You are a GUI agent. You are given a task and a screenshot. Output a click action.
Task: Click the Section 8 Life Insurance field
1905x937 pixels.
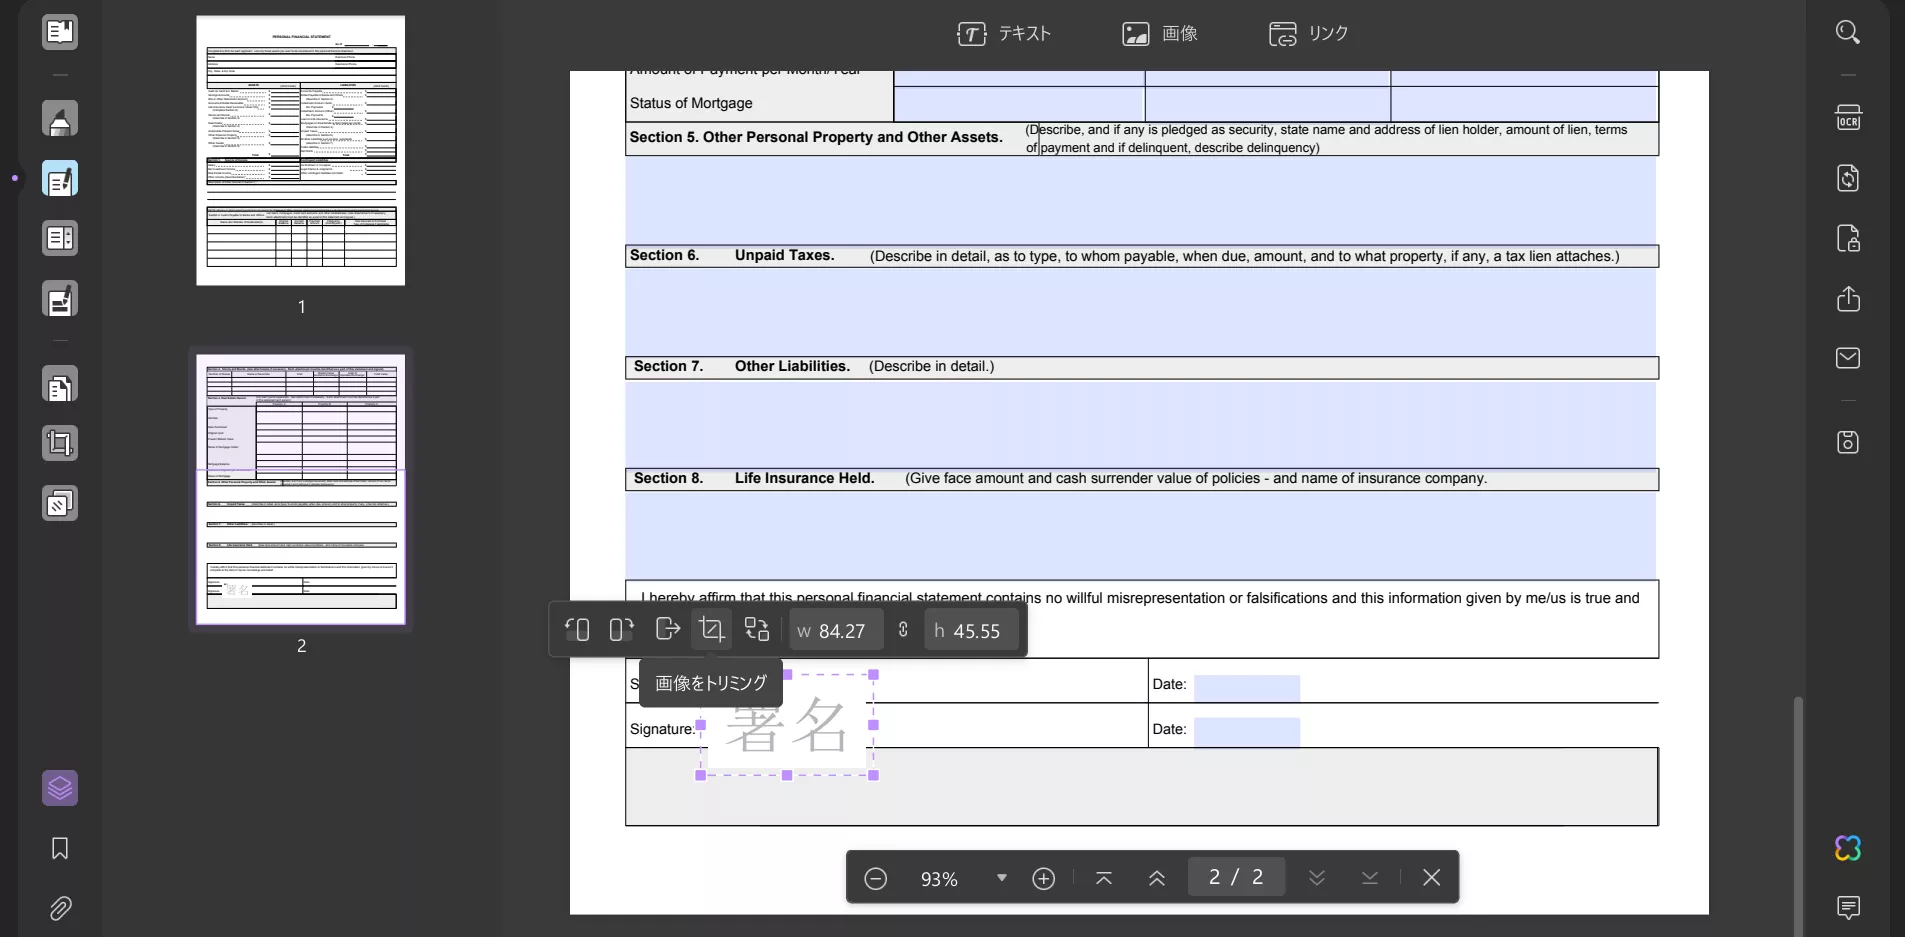coord(1141,534)
